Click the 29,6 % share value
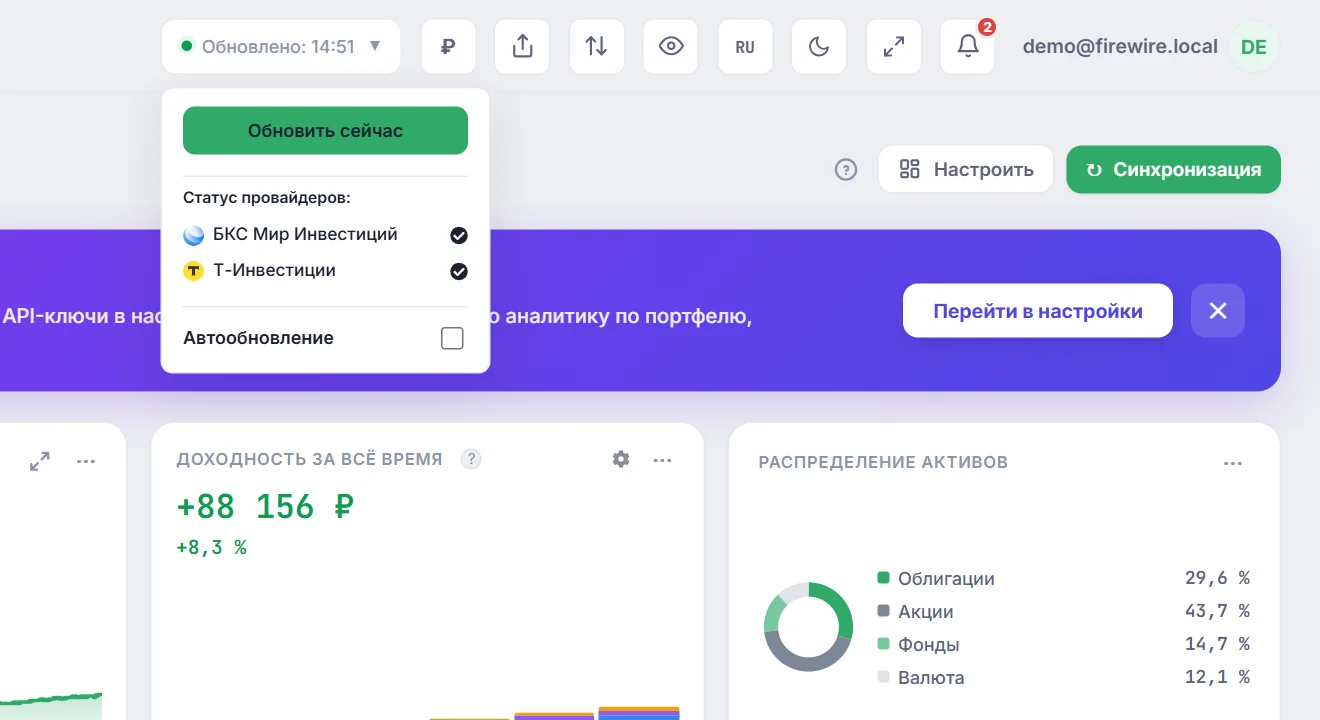The height and width of the screenshot is (720, 1320). click(1217, 578)
